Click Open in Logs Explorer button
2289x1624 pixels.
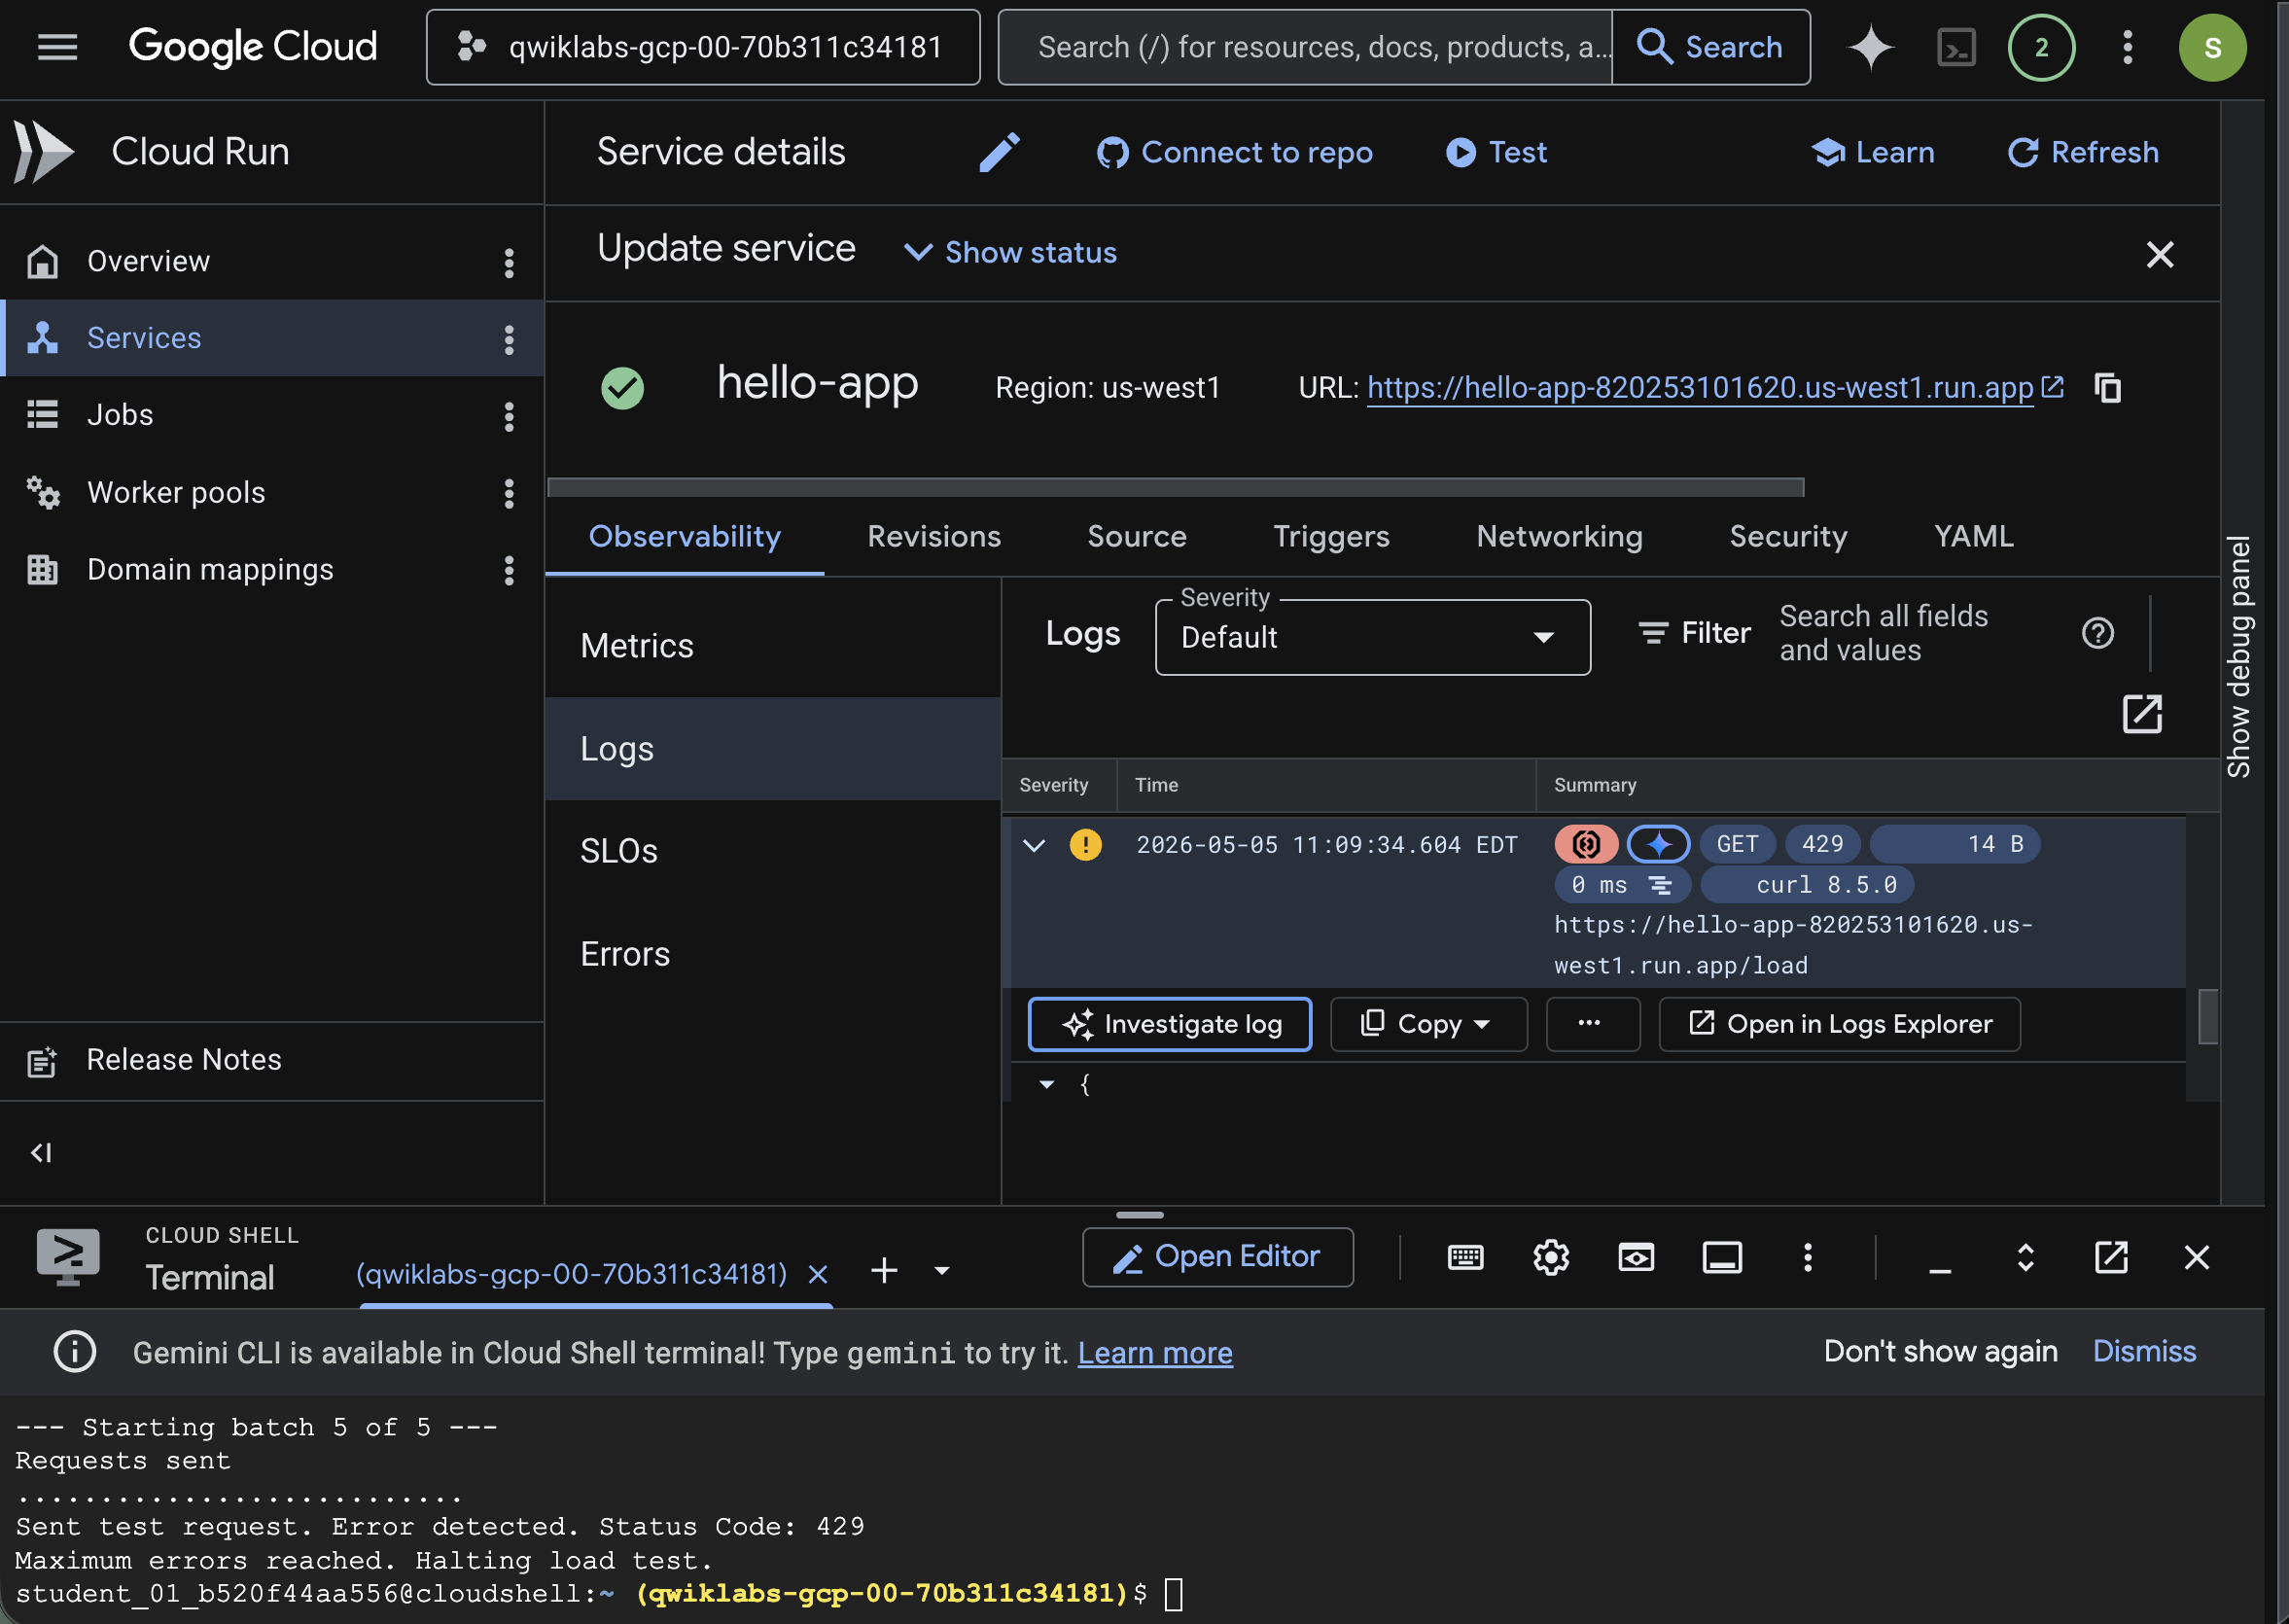1839,1024
